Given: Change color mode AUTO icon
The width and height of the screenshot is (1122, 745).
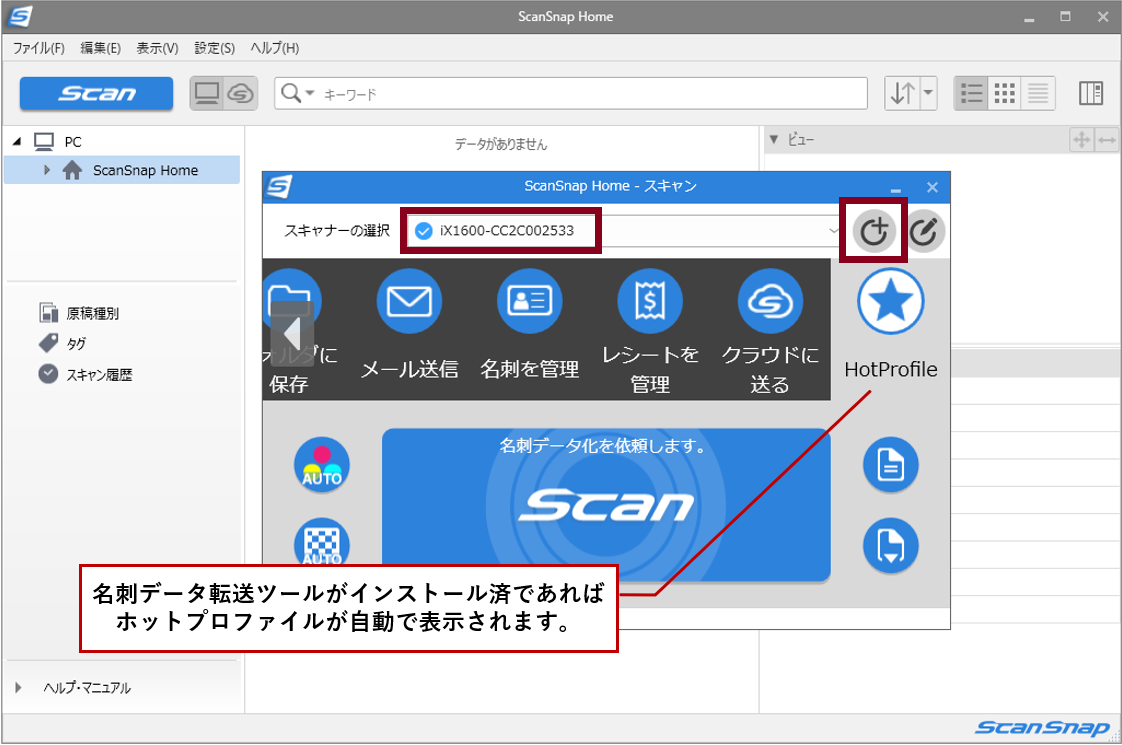Looking at the screenshot, I should 322,465.
